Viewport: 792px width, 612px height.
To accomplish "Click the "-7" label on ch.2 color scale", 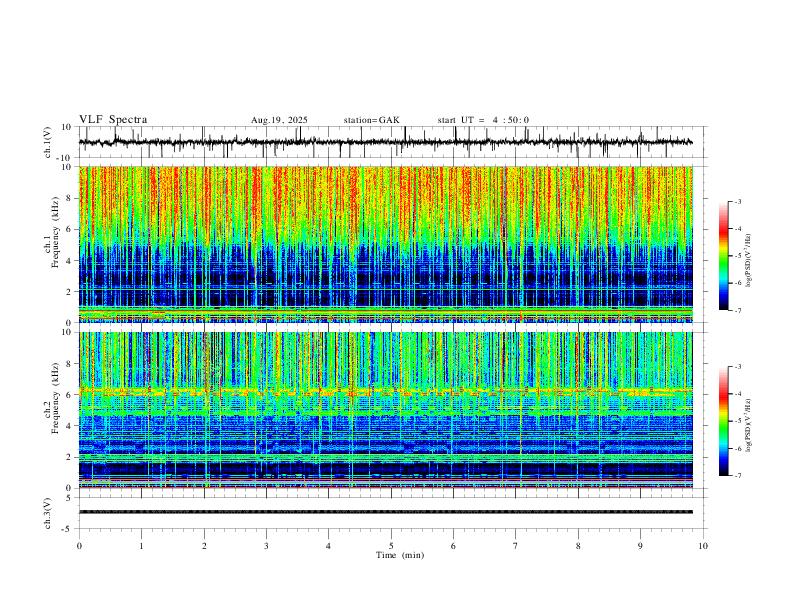I will click(x=738, y=475).
